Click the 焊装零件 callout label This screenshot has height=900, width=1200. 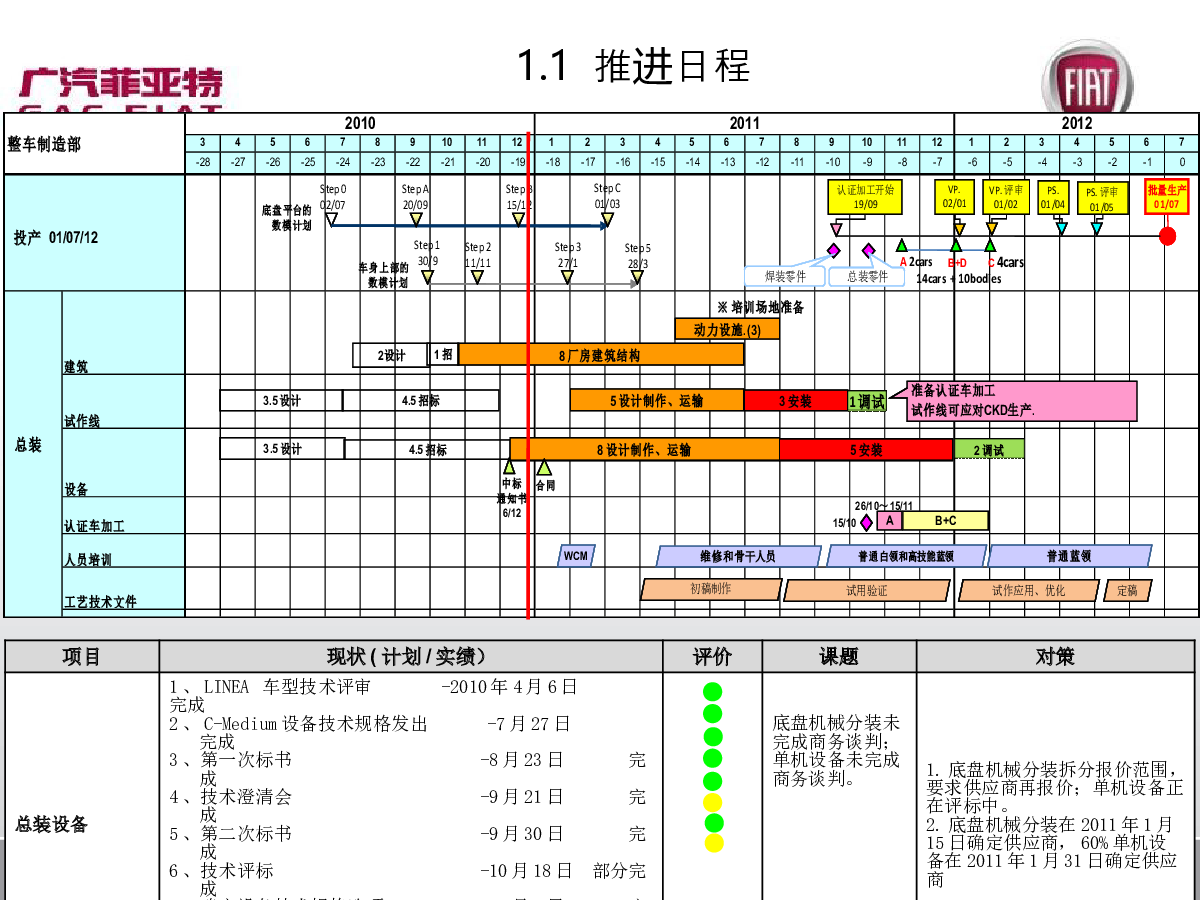[x=786, y=276]
